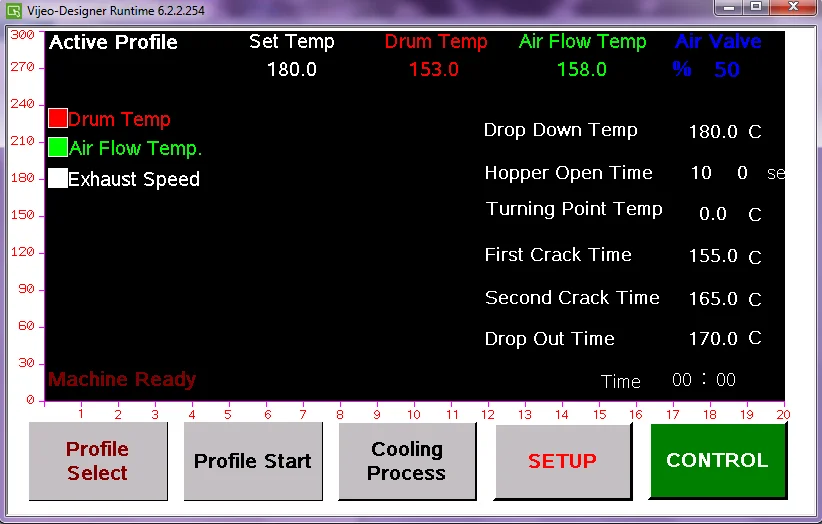822x524 pixels.
Task: Open the green CONTROL page
Action: pos(718,460)
